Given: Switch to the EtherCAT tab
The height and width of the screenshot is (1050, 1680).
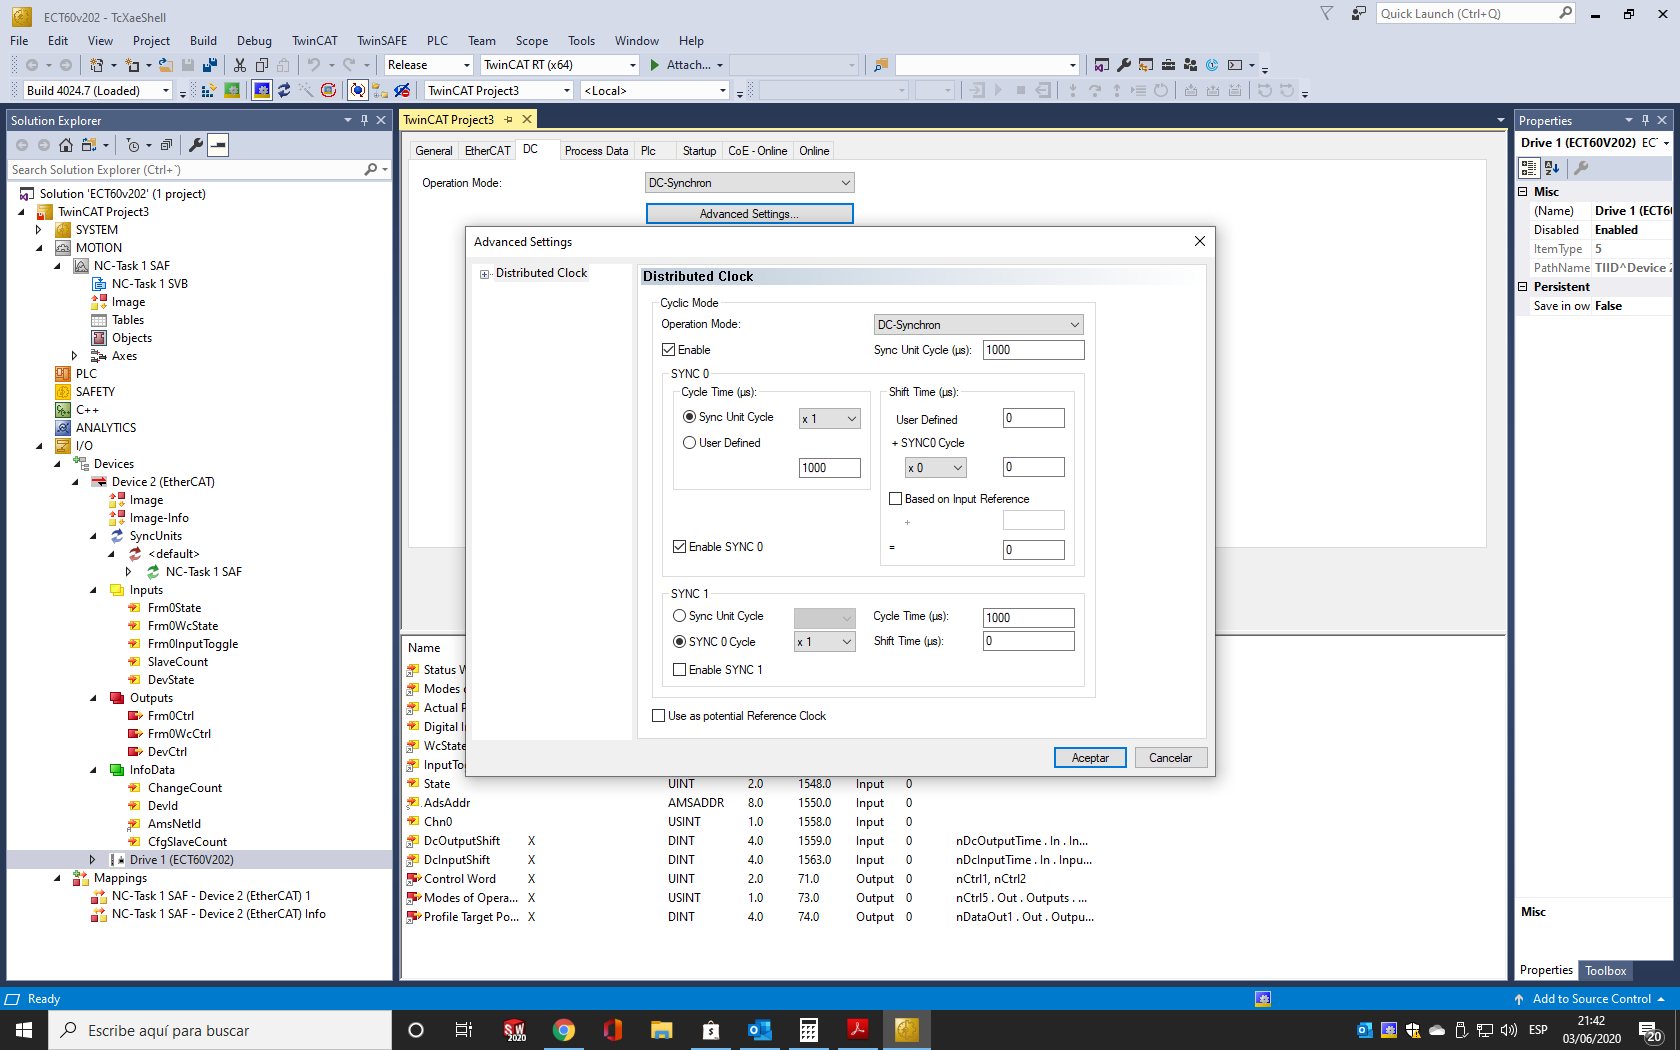Looking at the screenshot, I should [x=487, y=151].
